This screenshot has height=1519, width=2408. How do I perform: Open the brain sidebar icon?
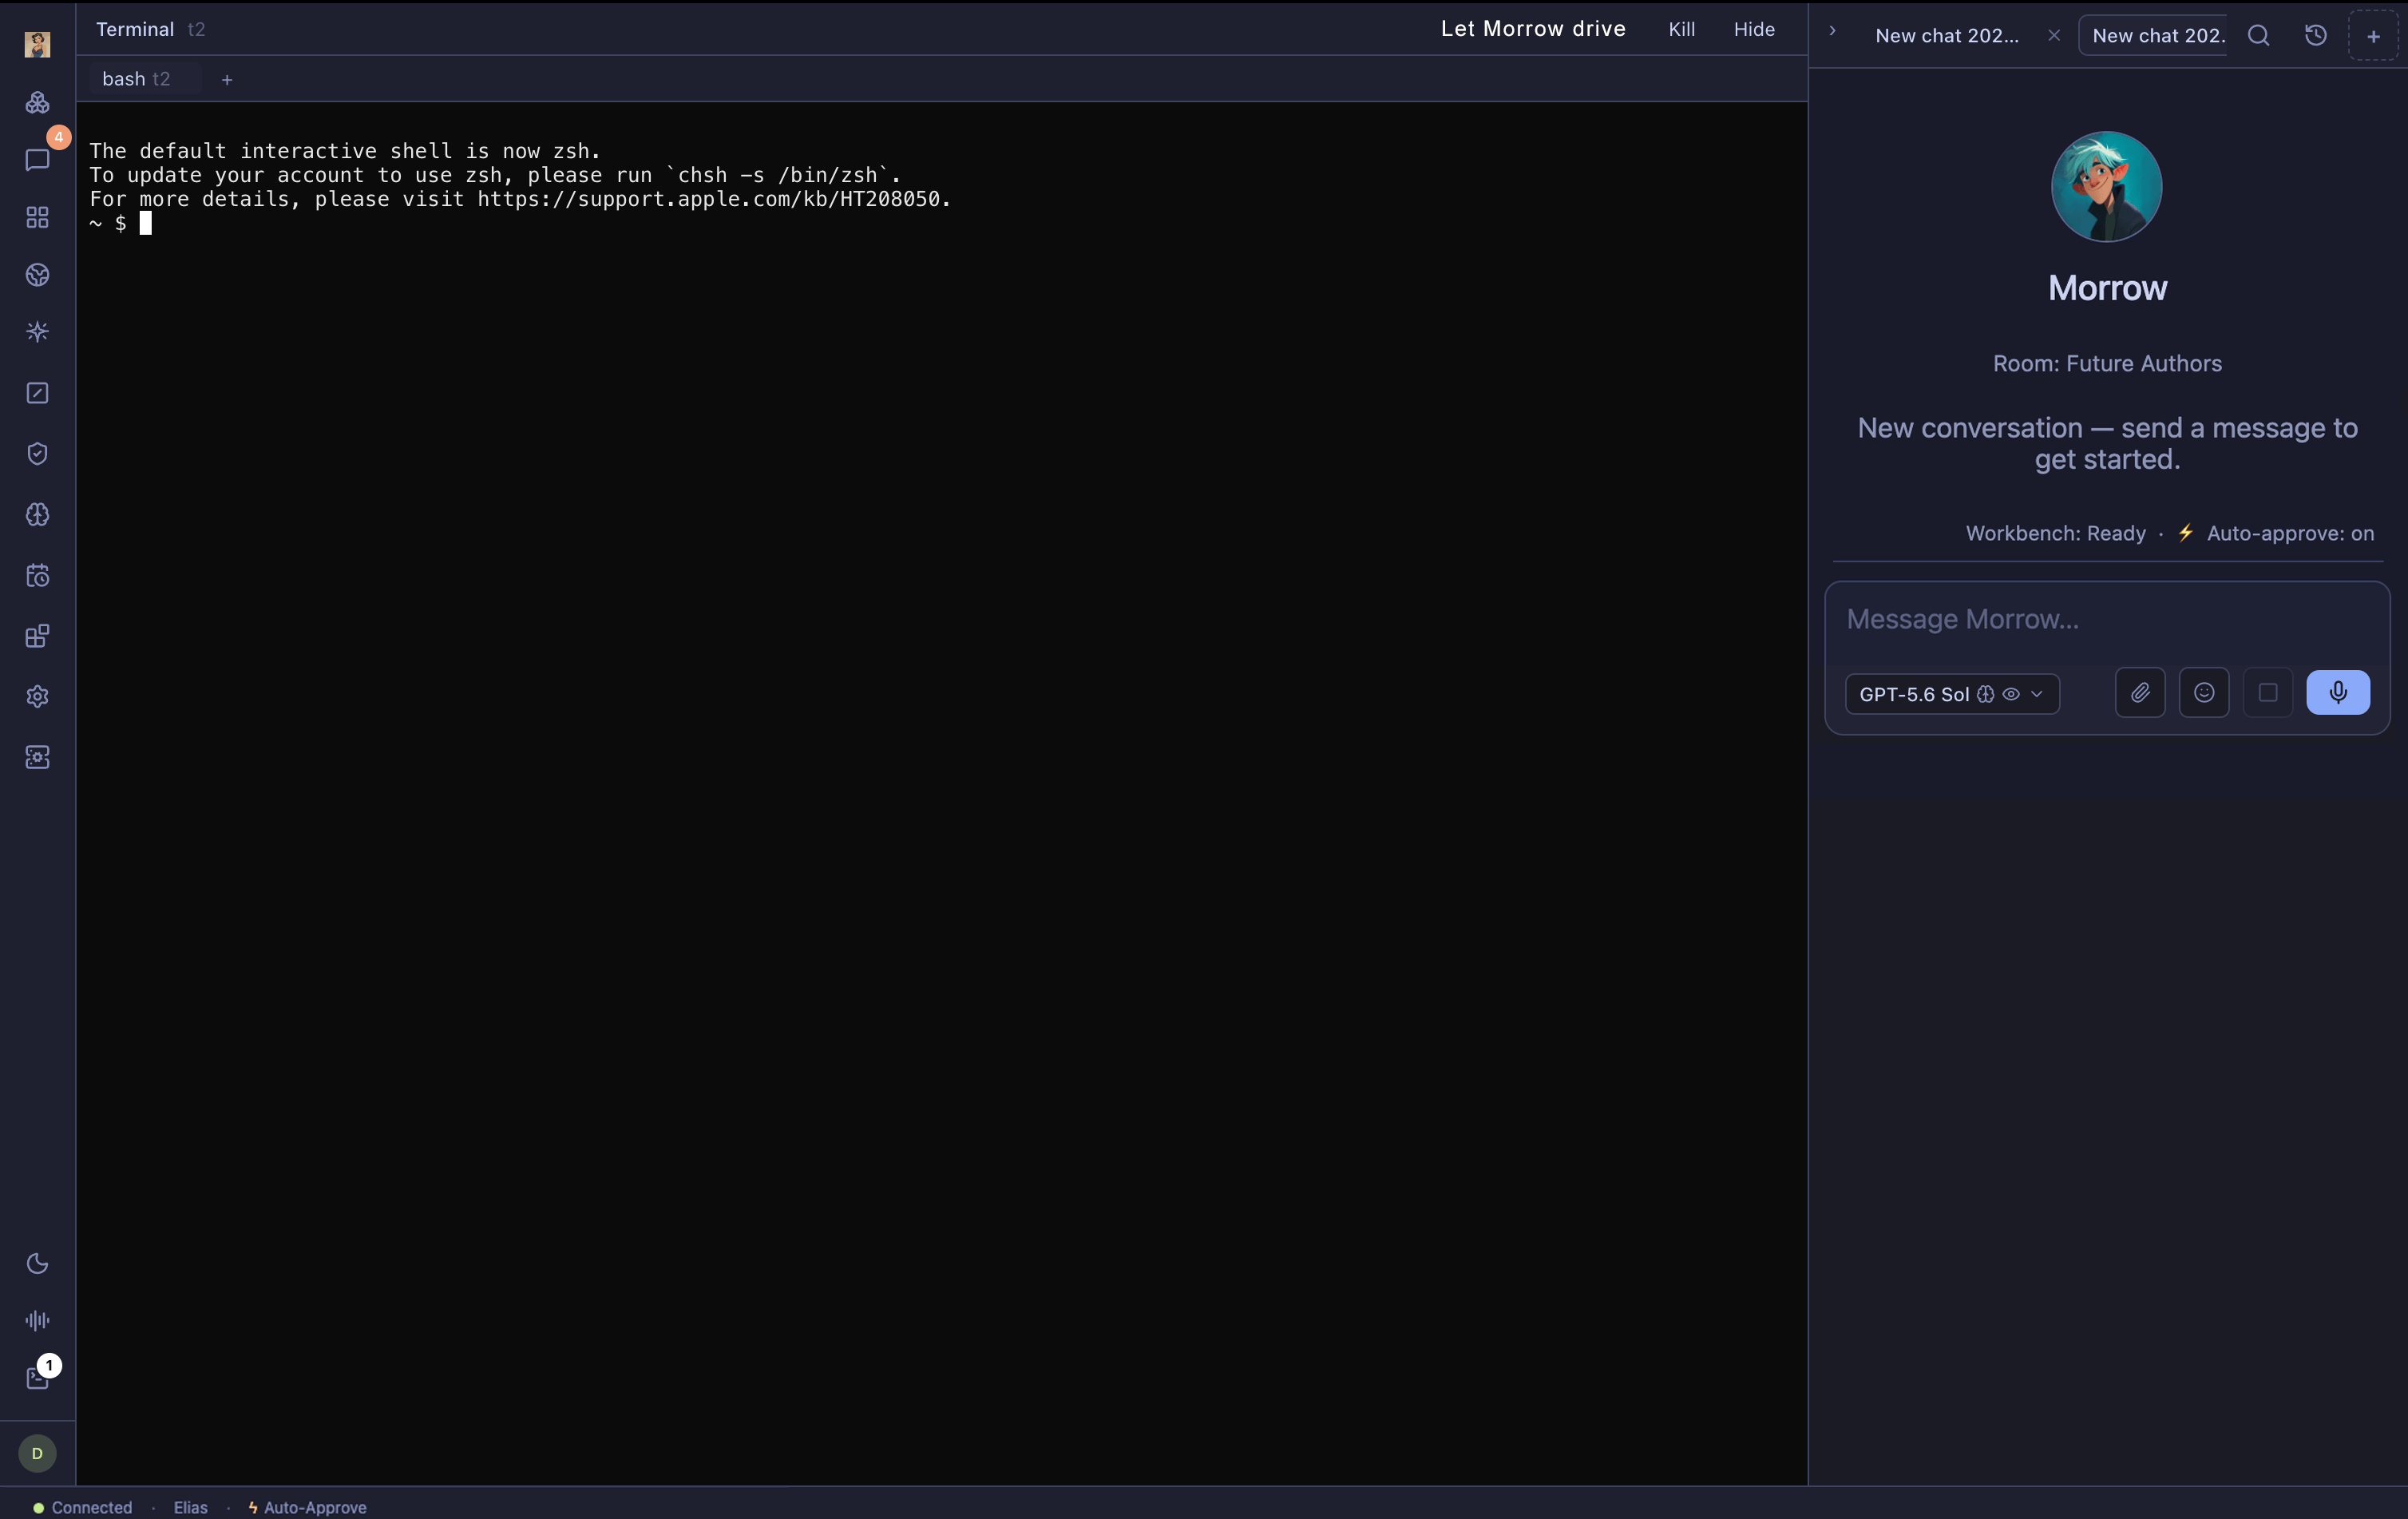pyautogui.click(x=37, y=514)
